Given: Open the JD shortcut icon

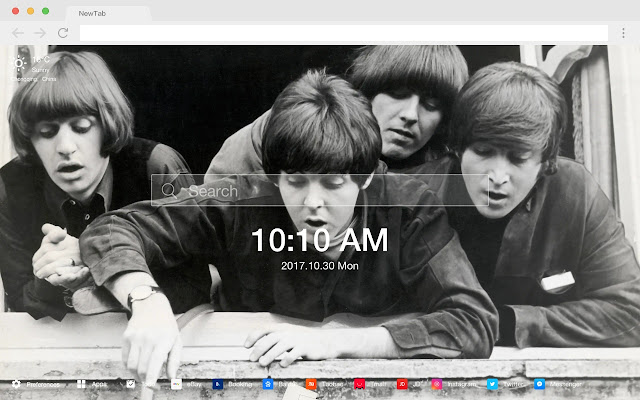Looking at the screenshot, I should click(x=402, y=384).
